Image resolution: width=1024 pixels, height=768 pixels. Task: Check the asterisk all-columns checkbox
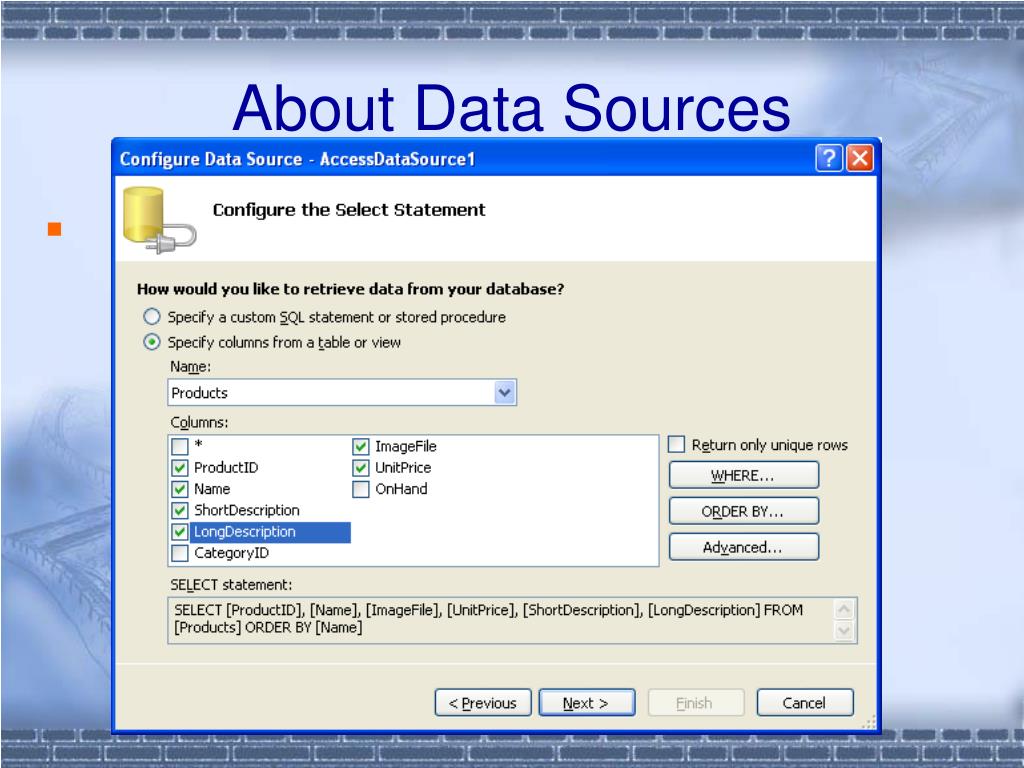click(180, 447)
